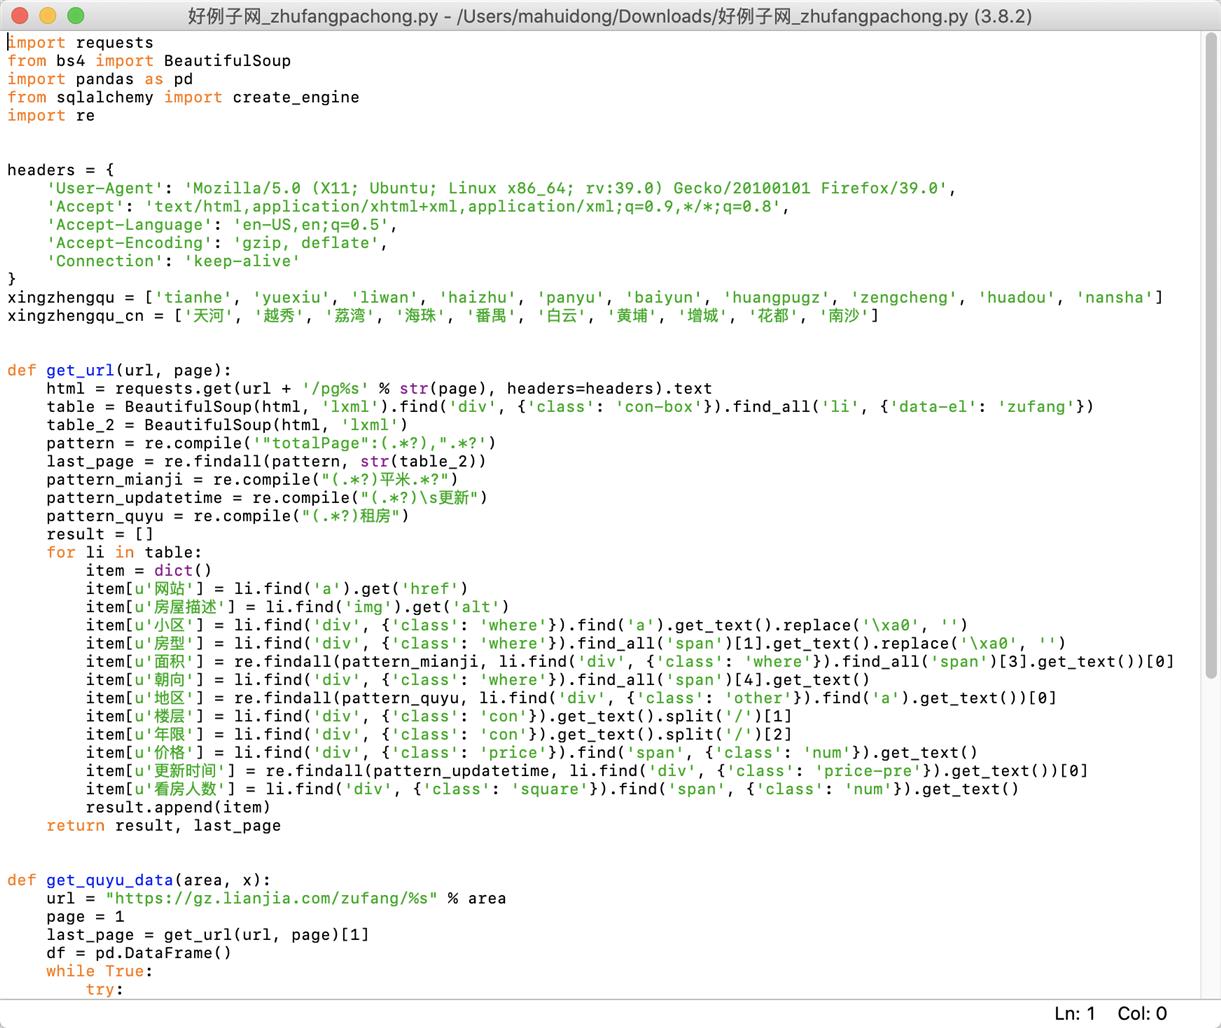Click the green full-screen window button
This screenshot has width=1221, height=1028.
[75, 16]
